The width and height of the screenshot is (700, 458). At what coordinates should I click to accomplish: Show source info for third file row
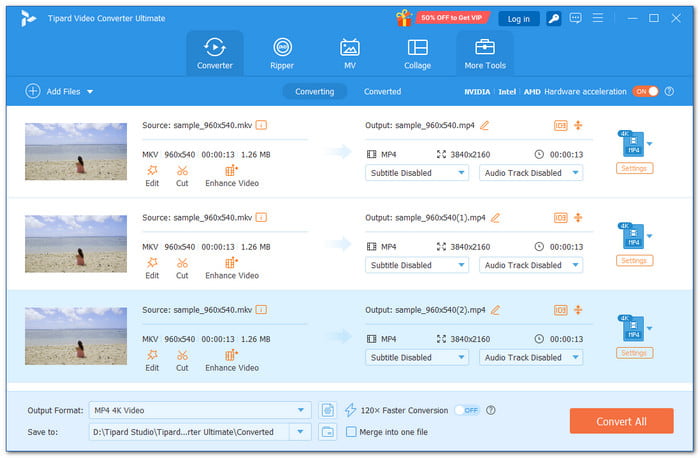pos(261,310)
